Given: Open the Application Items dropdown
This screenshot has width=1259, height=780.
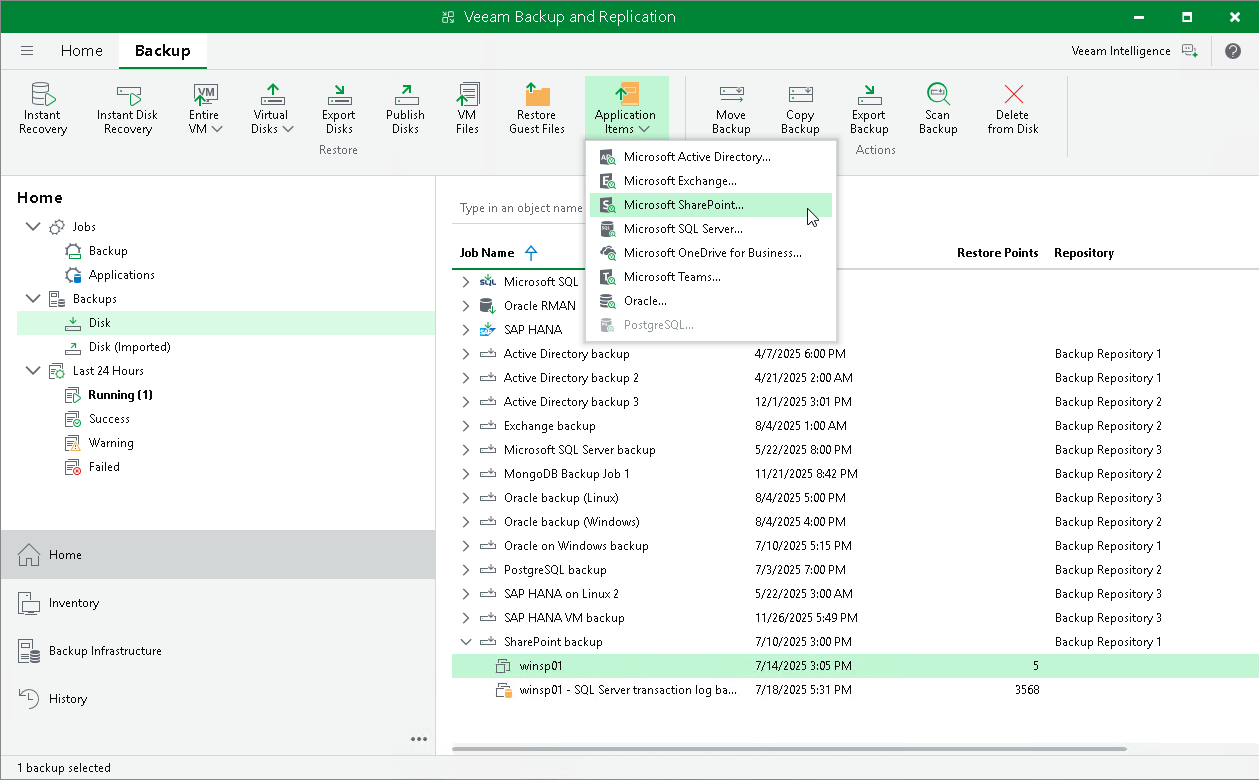Looking at the screenshot, I should 626,108.
